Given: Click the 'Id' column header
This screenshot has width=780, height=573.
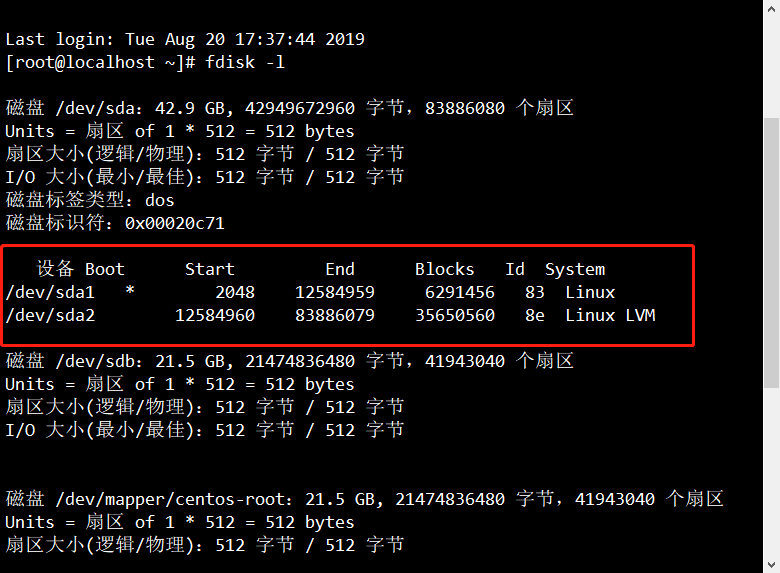Looking at the screenshot, I should [515, 269].
